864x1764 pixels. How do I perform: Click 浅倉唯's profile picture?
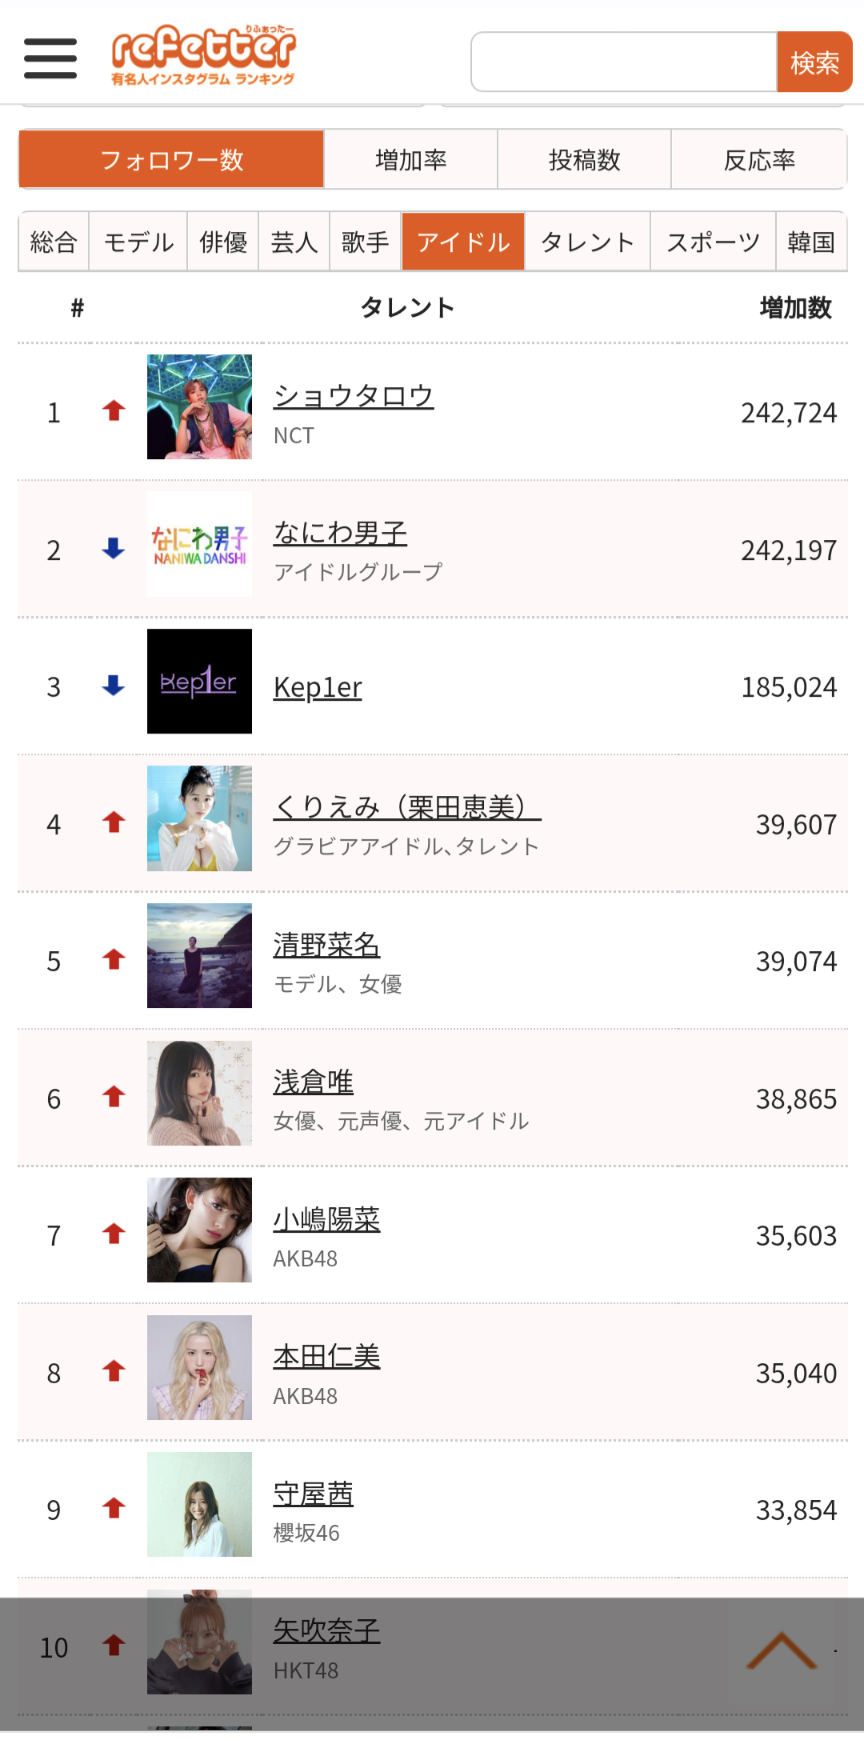[199, 1093]
